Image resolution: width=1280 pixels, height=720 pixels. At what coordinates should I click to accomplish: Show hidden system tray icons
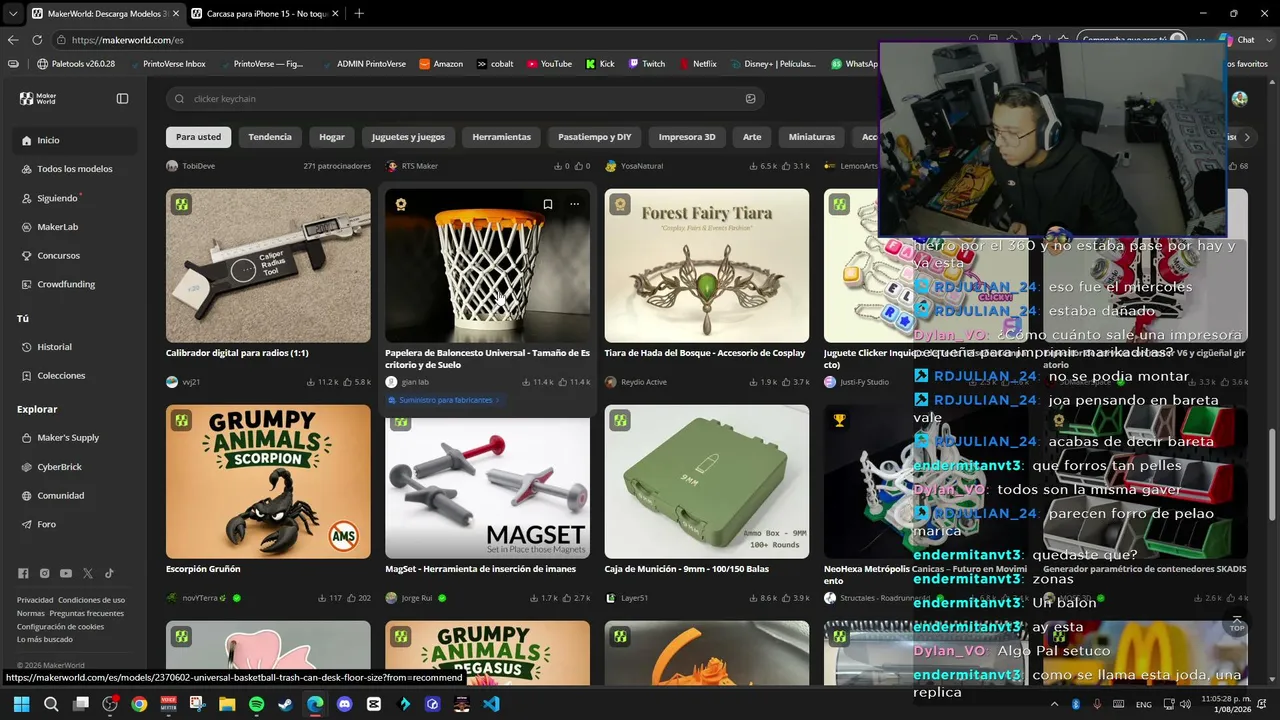tap(1054, 704)
